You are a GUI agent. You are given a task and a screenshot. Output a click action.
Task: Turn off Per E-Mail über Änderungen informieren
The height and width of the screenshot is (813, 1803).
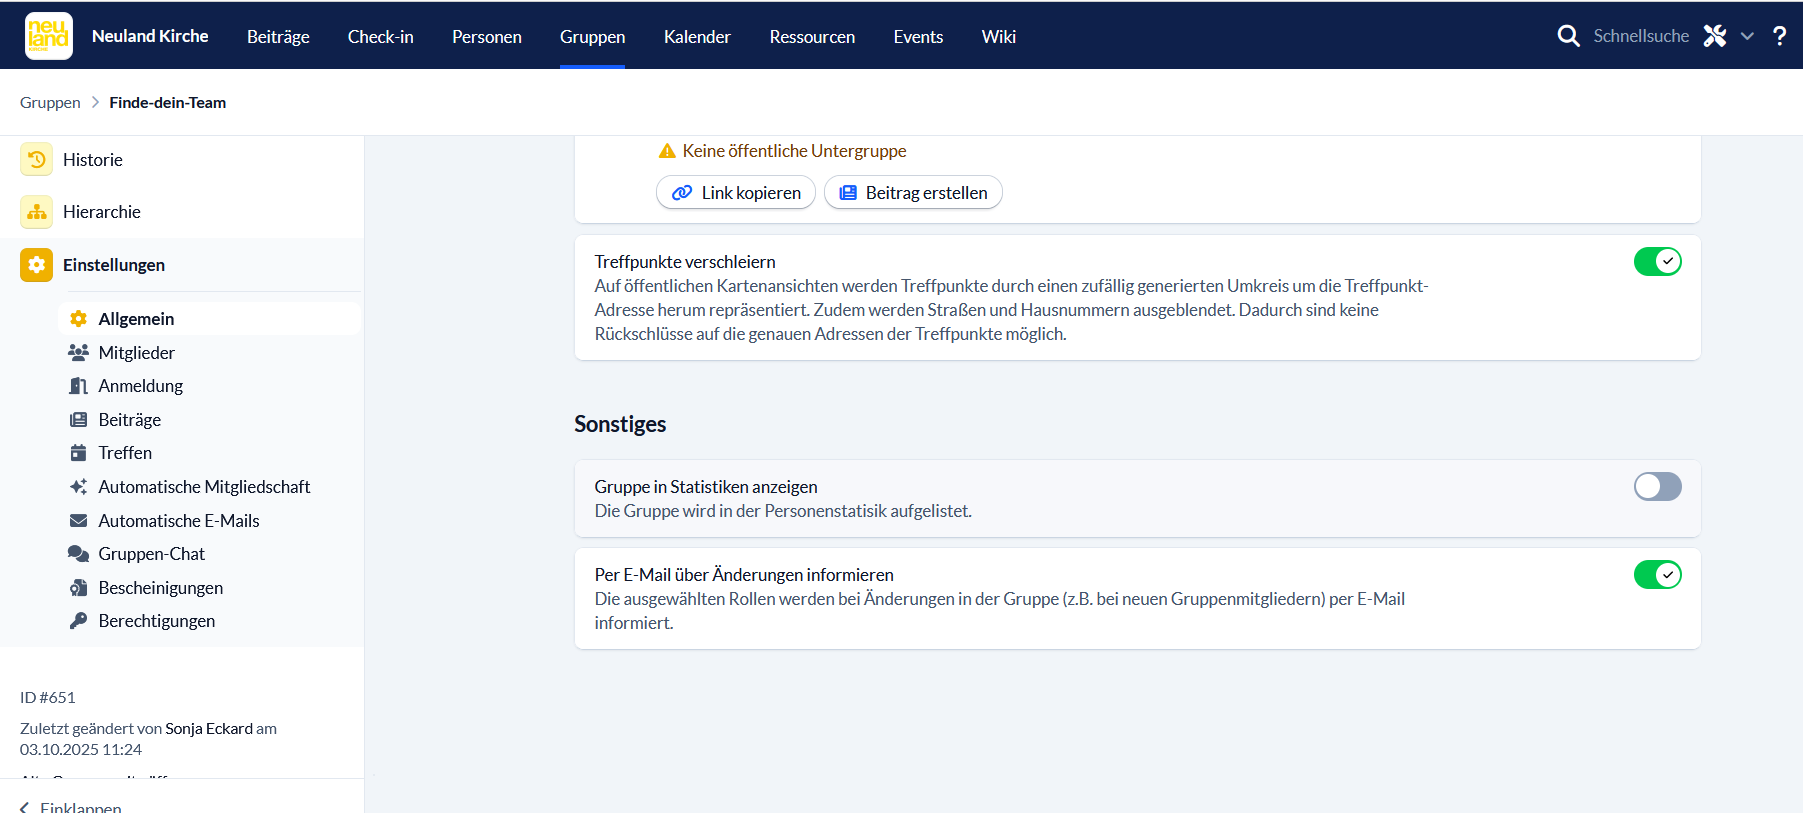tap(1657, 575)
